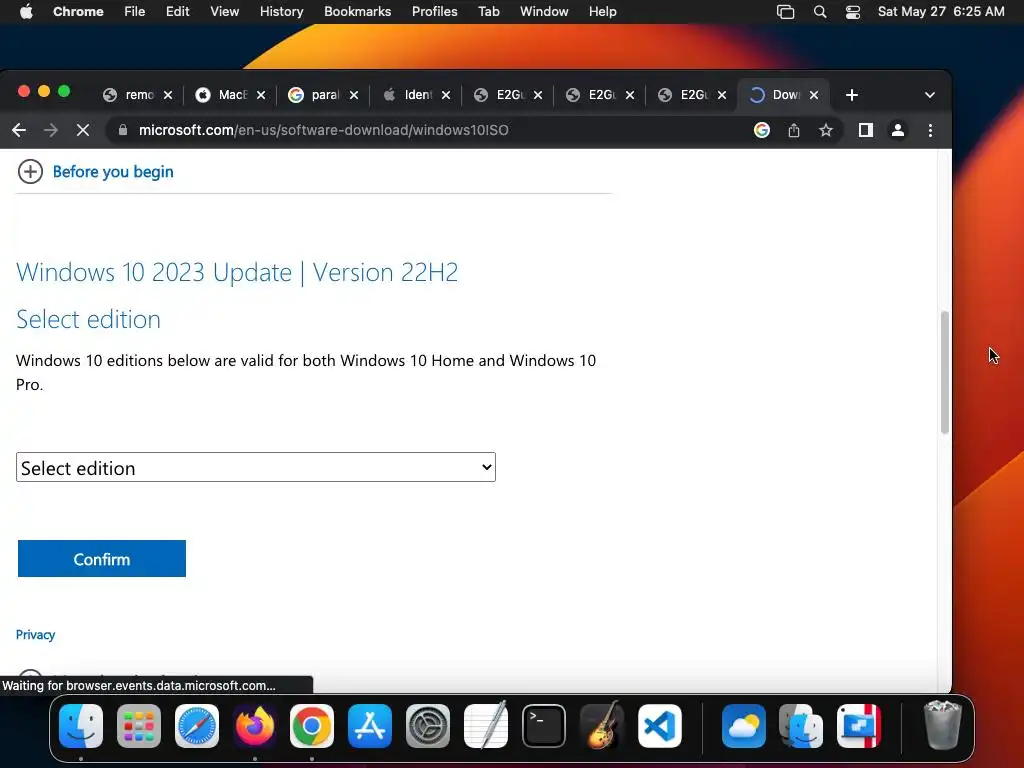
Task: Launch Safari from the Dock
Action: pos(197,726)
